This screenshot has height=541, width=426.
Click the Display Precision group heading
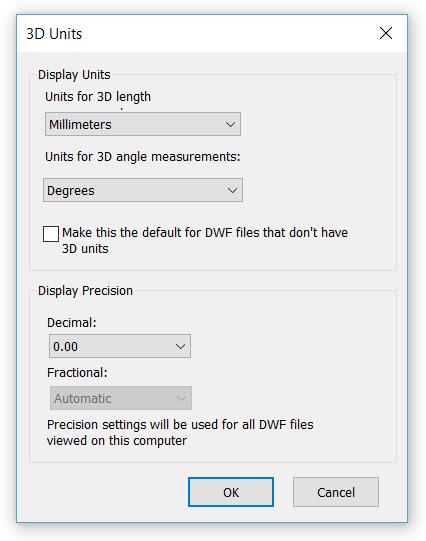pyautogui.click(x=85, y=291)
